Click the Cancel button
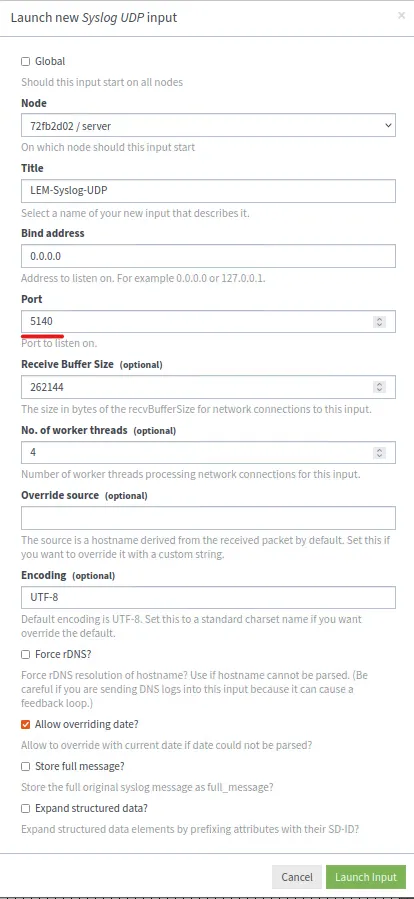The width and height of the screenshot is (414, 899). tap(297, 877)
